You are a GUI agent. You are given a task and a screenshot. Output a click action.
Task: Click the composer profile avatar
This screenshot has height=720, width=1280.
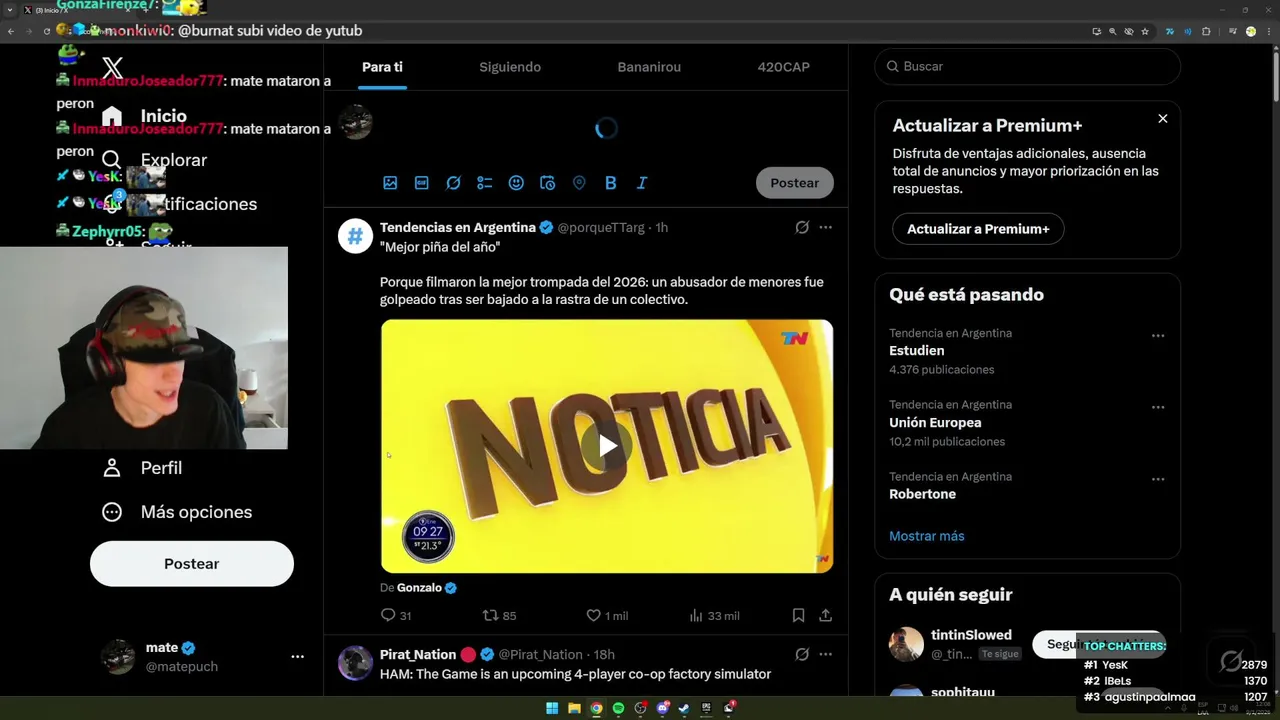click(355, 123)
